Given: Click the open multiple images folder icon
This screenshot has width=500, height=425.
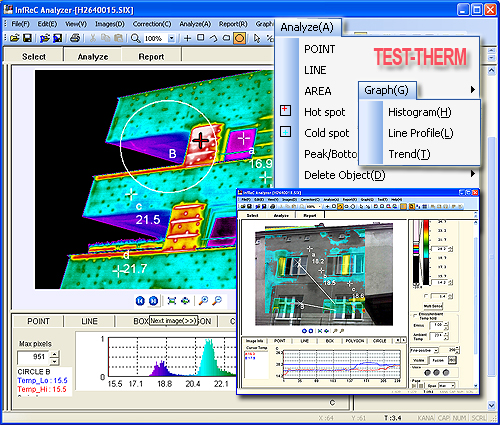Looking at the screenshot, I should point(45,38).
